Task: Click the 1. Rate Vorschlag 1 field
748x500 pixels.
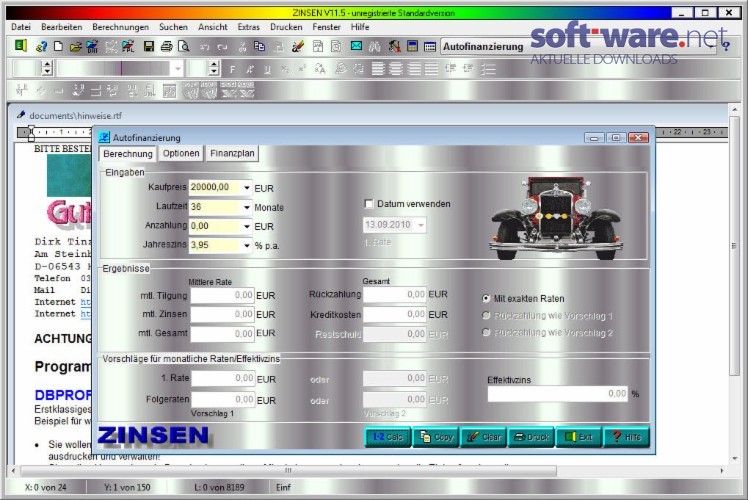Action: (223, 378)
